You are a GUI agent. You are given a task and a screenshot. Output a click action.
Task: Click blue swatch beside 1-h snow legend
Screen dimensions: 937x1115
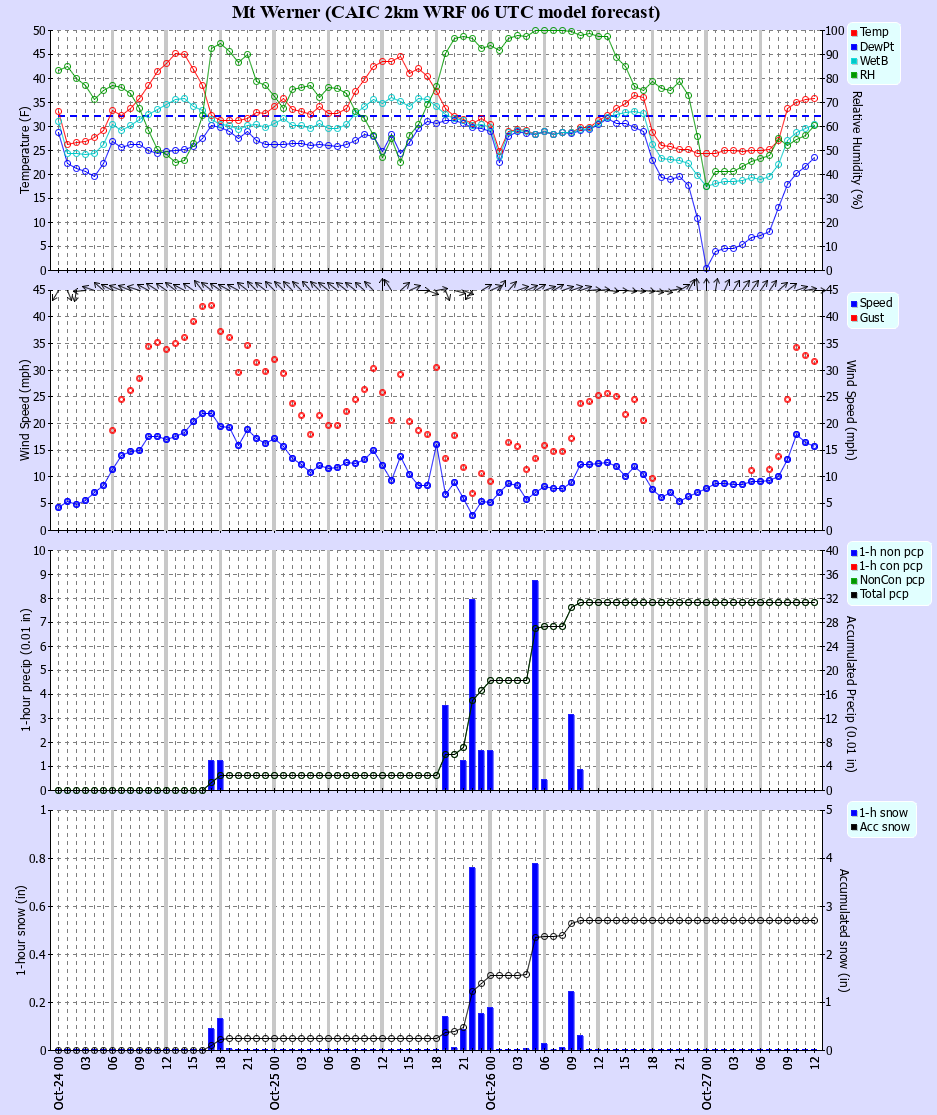[854, 813]
